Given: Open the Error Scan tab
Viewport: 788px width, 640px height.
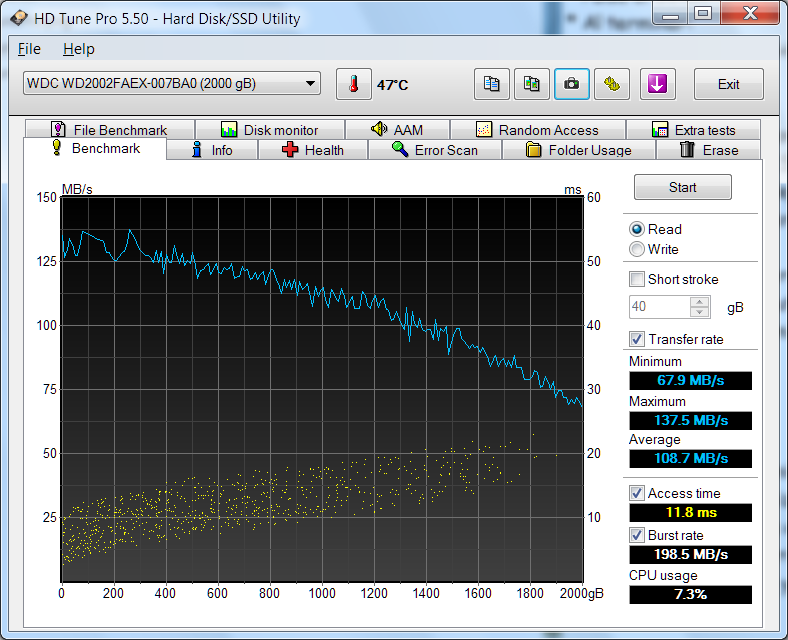Looking at the screenshot, I should click(x=435, y=150).
